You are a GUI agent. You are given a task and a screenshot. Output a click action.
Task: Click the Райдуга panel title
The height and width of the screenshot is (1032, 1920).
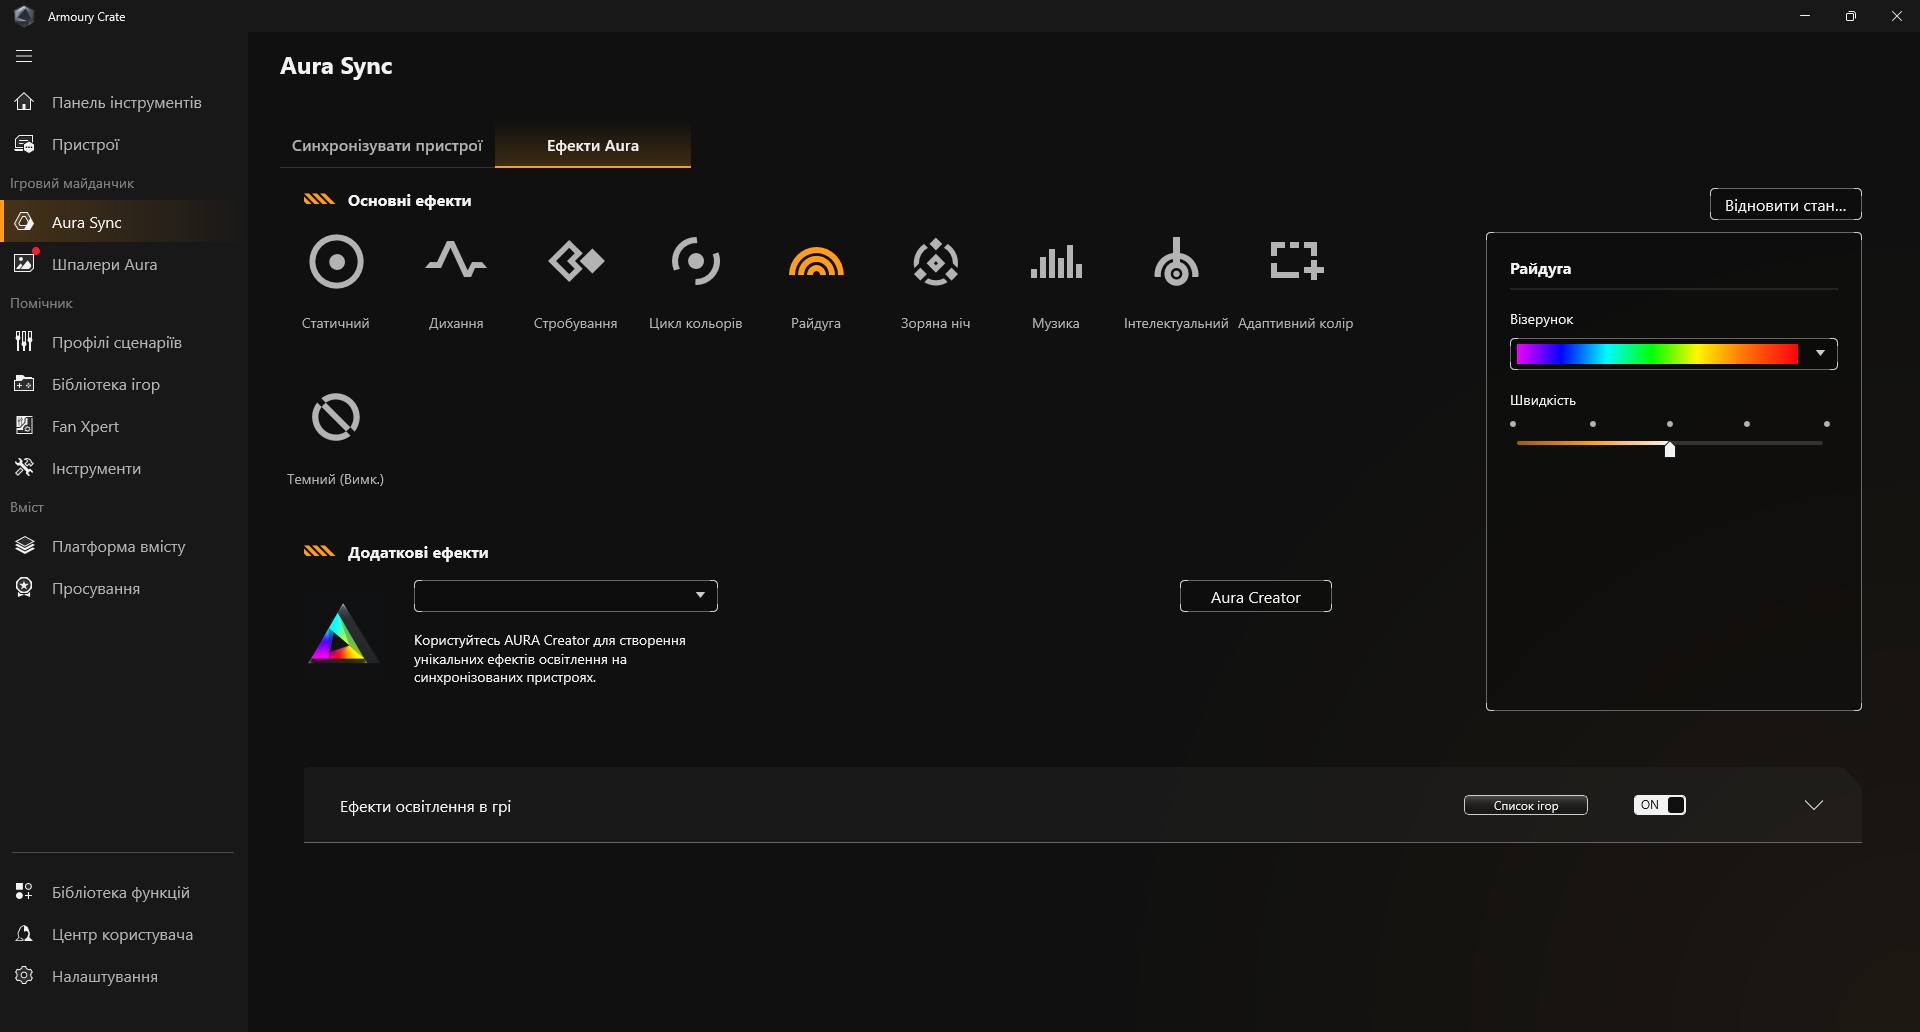click(x=1540, y=269)
